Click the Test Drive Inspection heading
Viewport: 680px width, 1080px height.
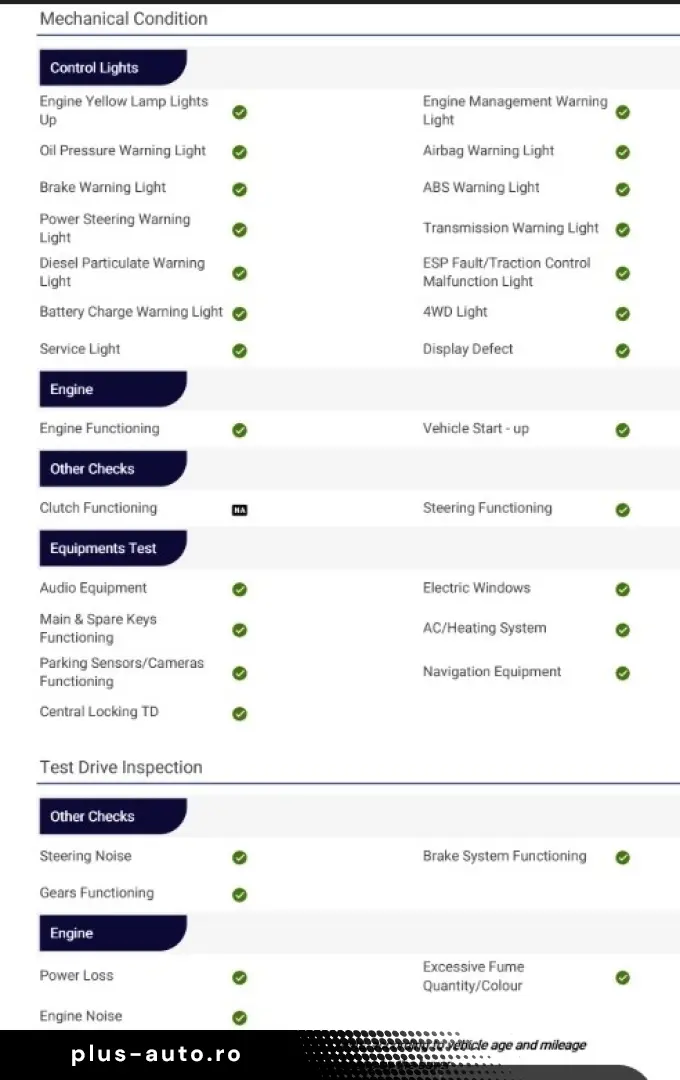tap(121, 767)
